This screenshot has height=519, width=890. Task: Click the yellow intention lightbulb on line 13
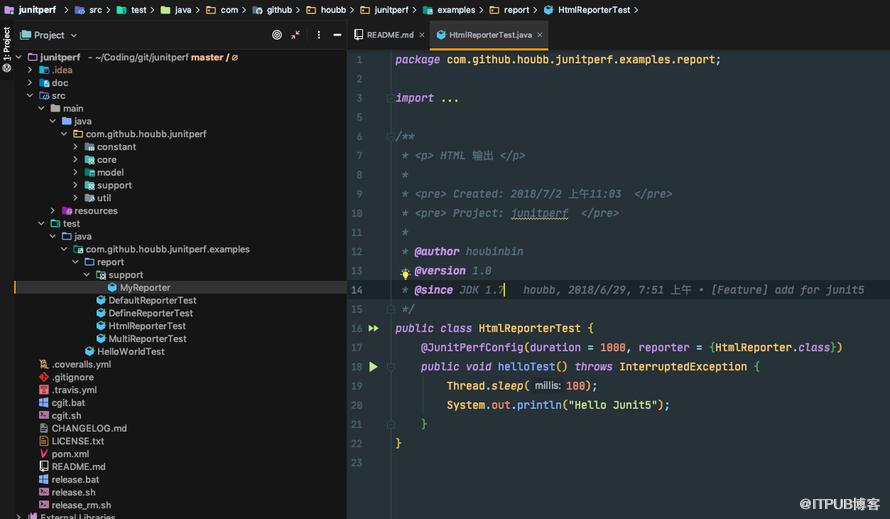(405, 274)
